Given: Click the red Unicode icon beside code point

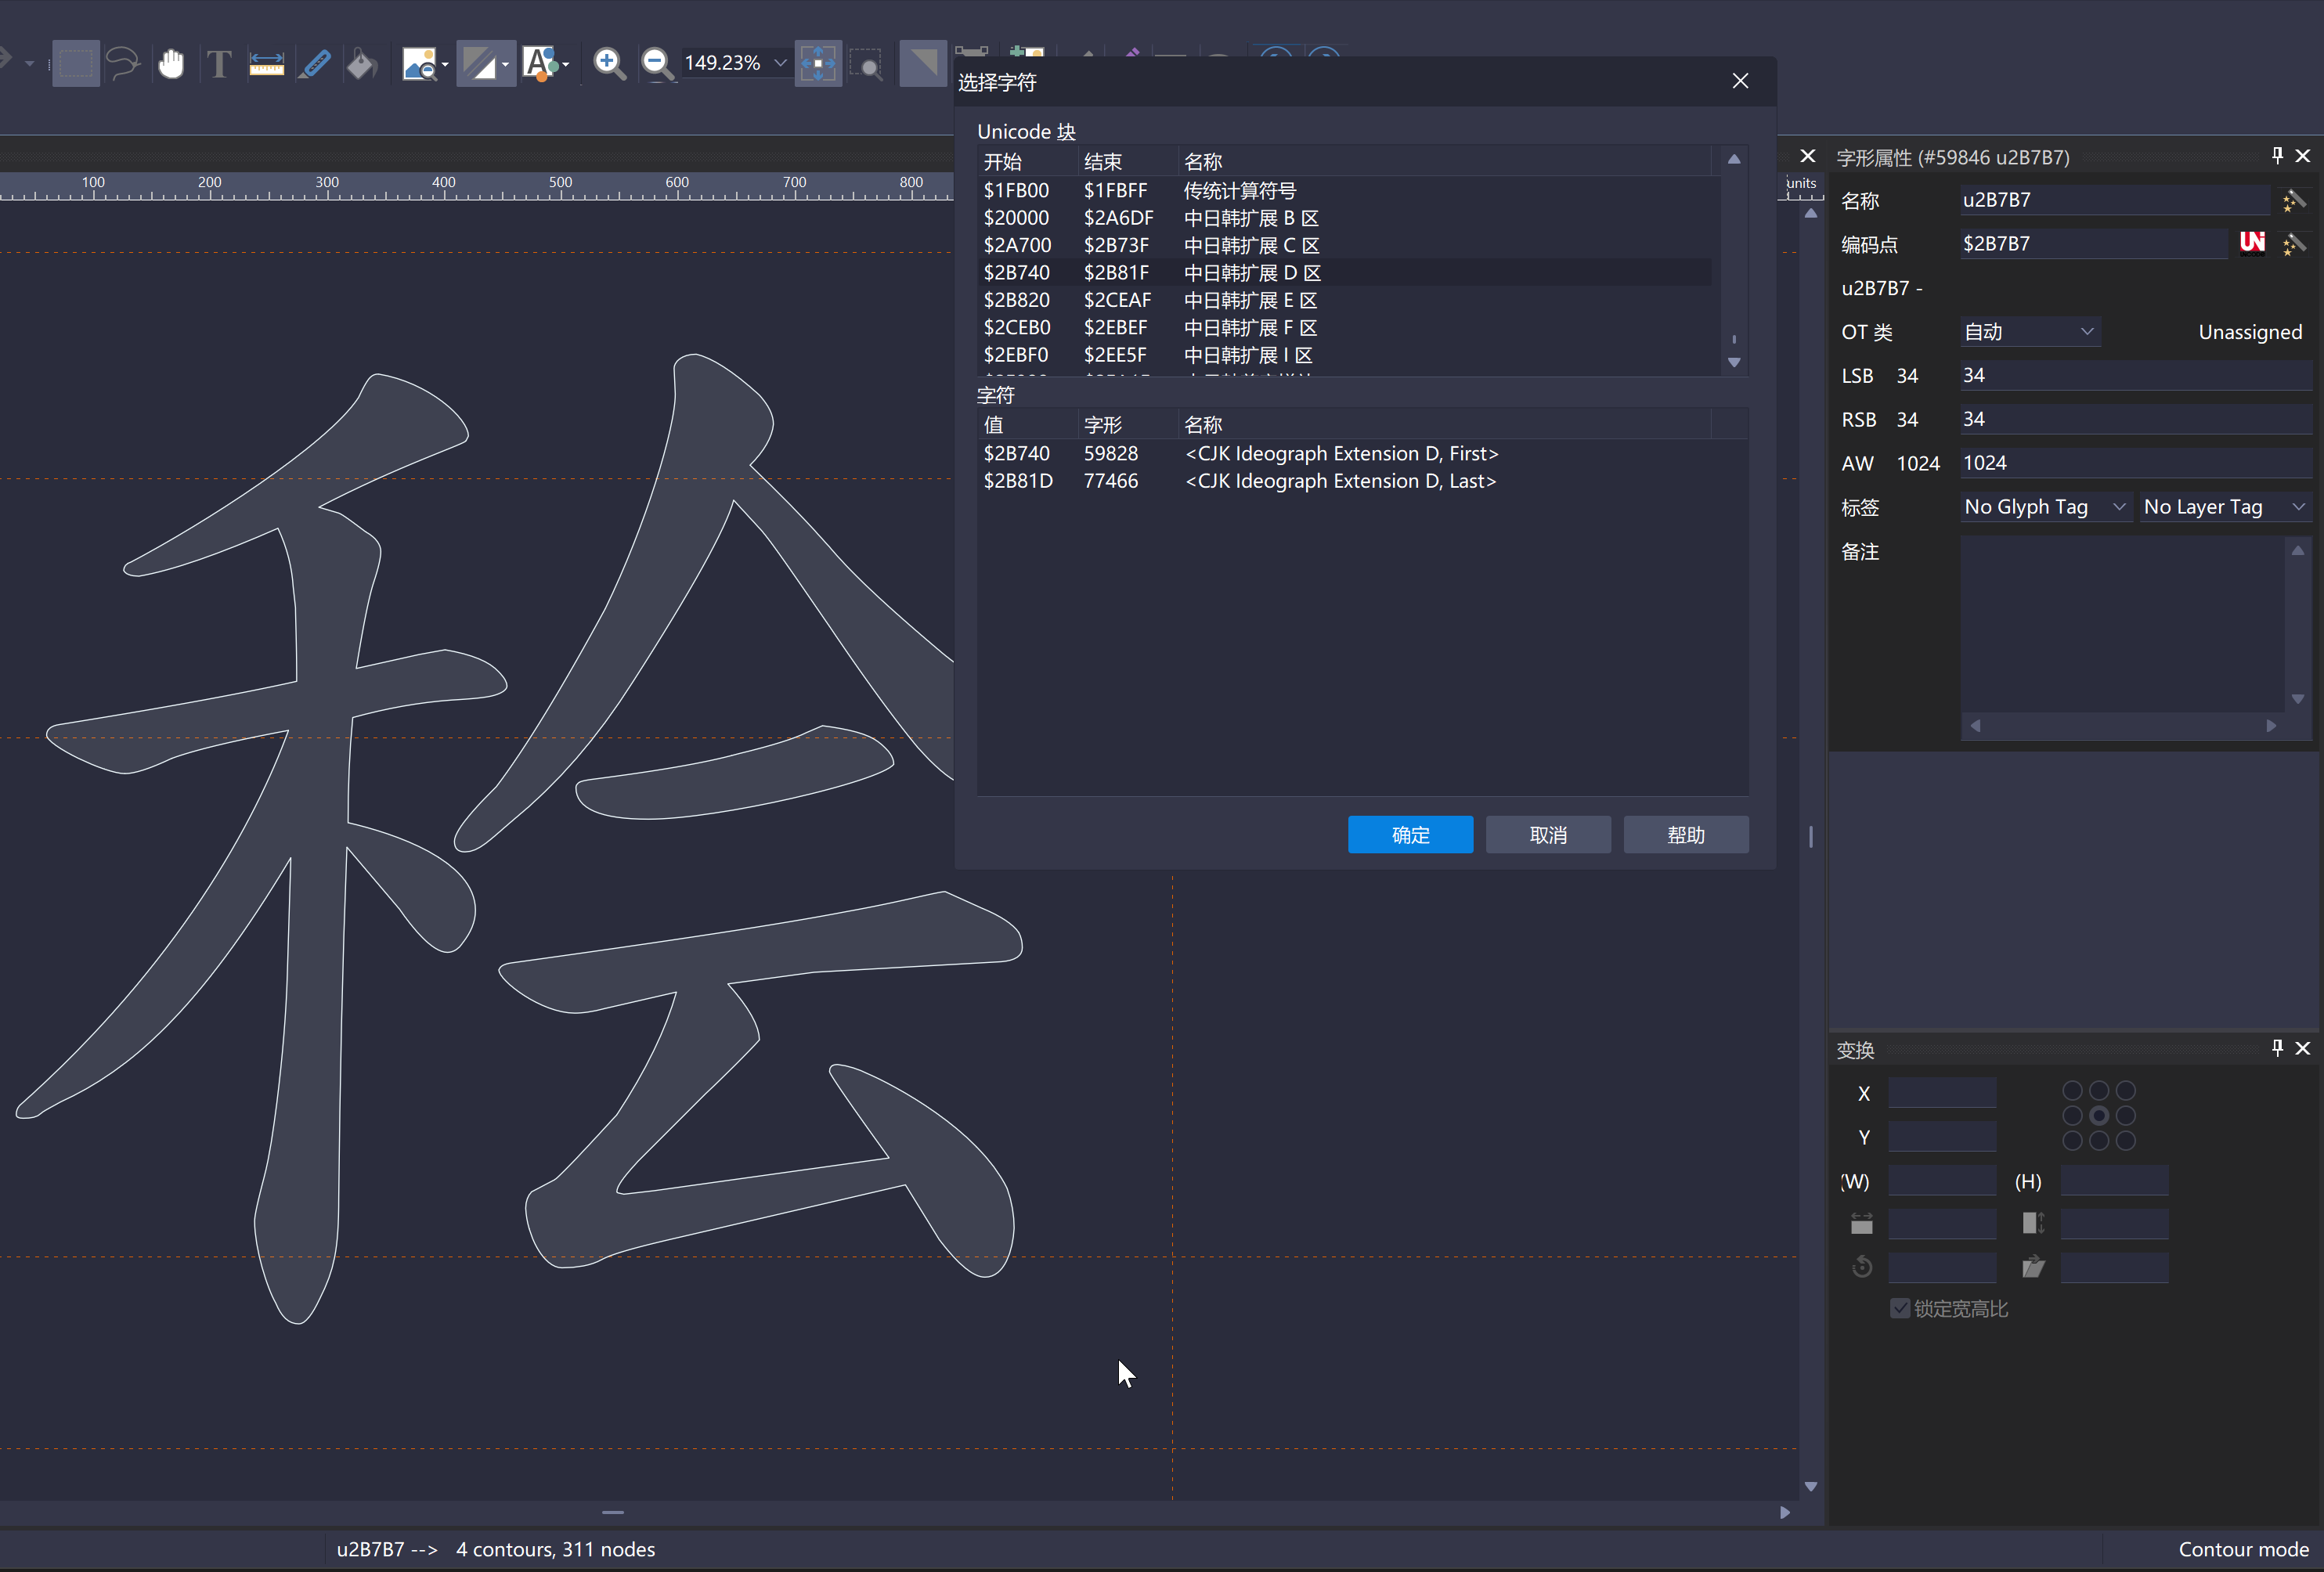Looking at the screenshot, I should coord(2251,243).
